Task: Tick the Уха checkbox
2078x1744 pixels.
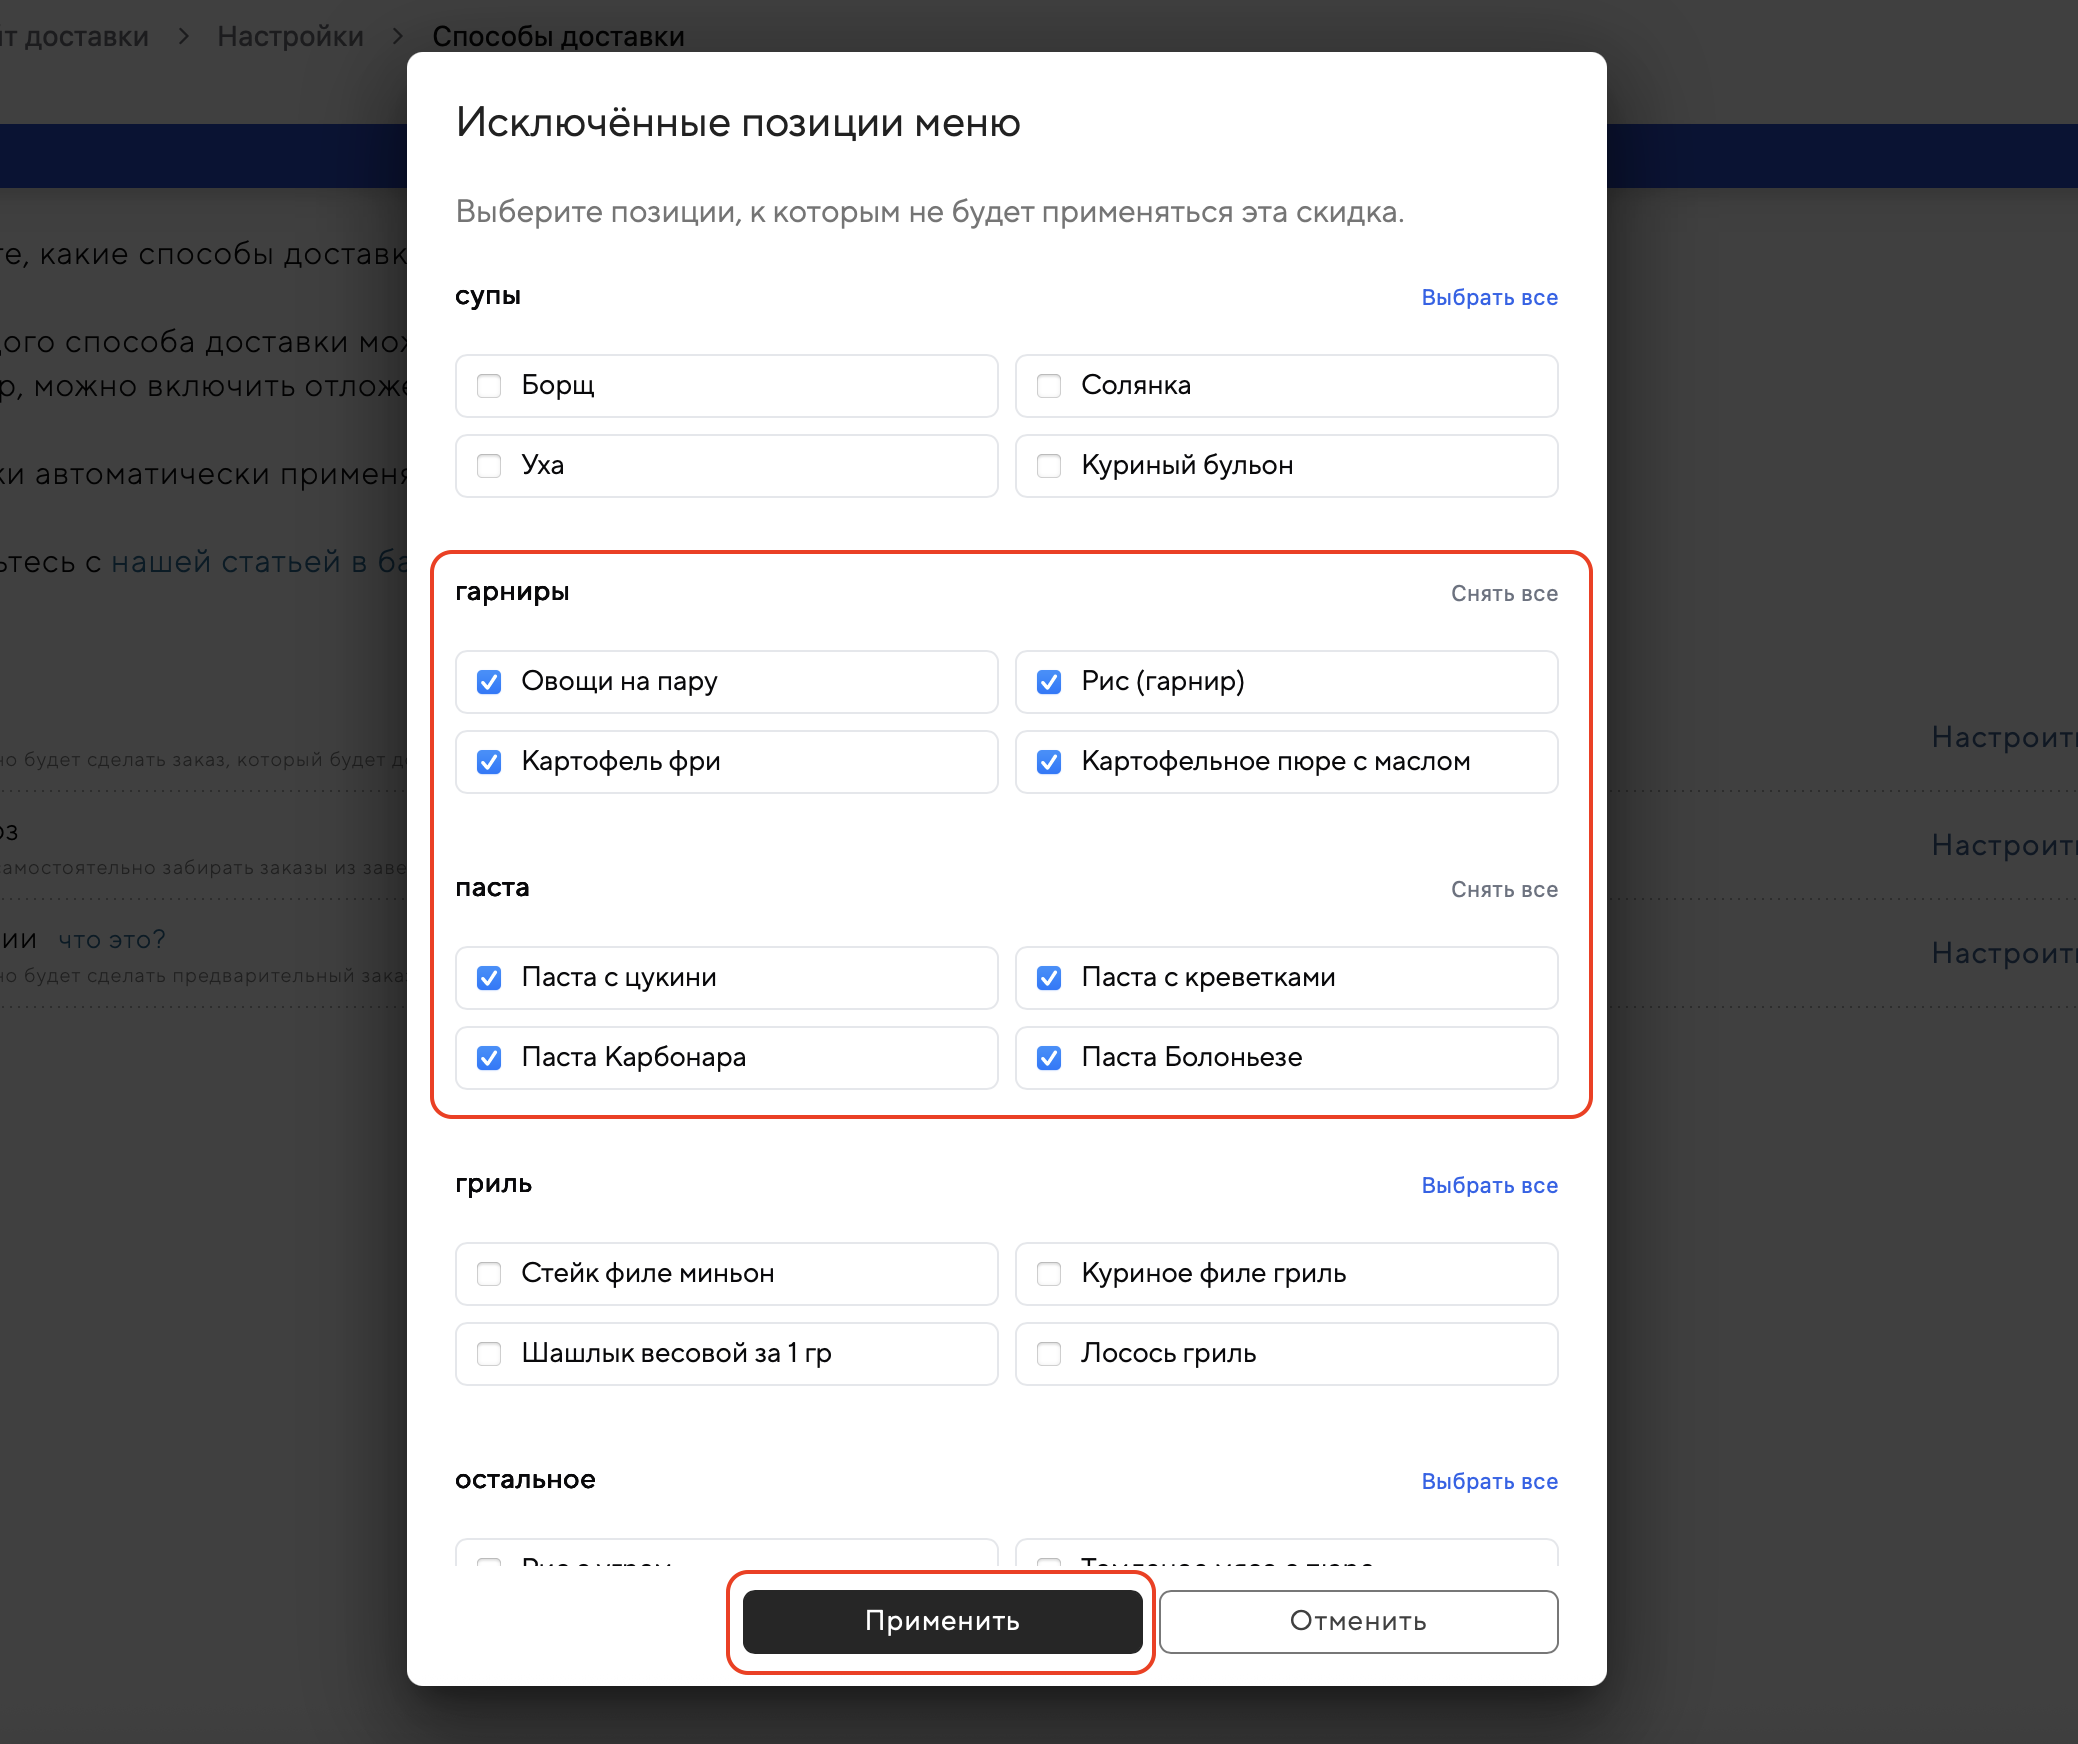Action: coord(489,466)
